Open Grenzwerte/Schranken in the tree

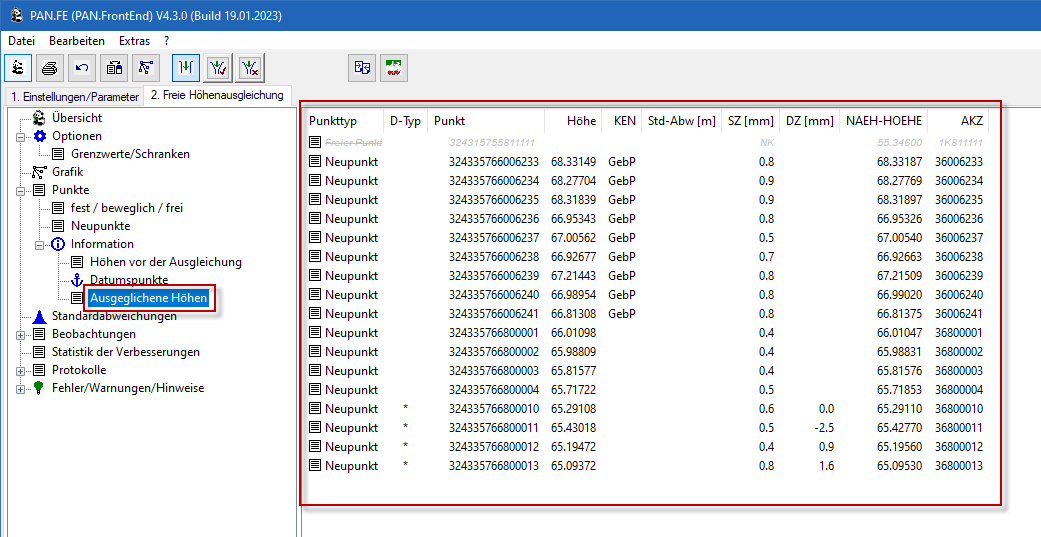click(x=130, y=154)
